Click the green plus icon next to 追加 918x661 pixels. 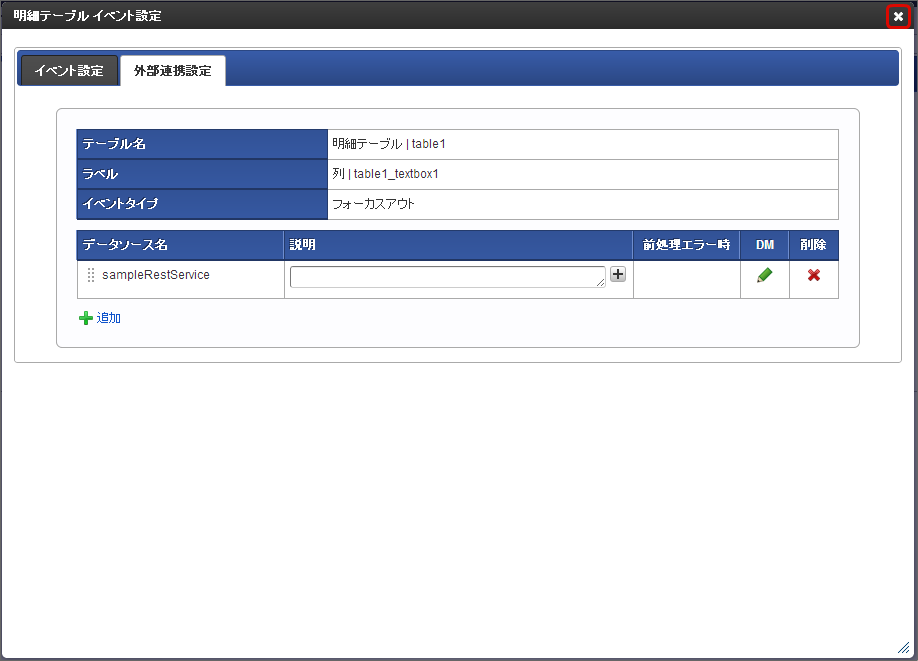coord(86,318)
